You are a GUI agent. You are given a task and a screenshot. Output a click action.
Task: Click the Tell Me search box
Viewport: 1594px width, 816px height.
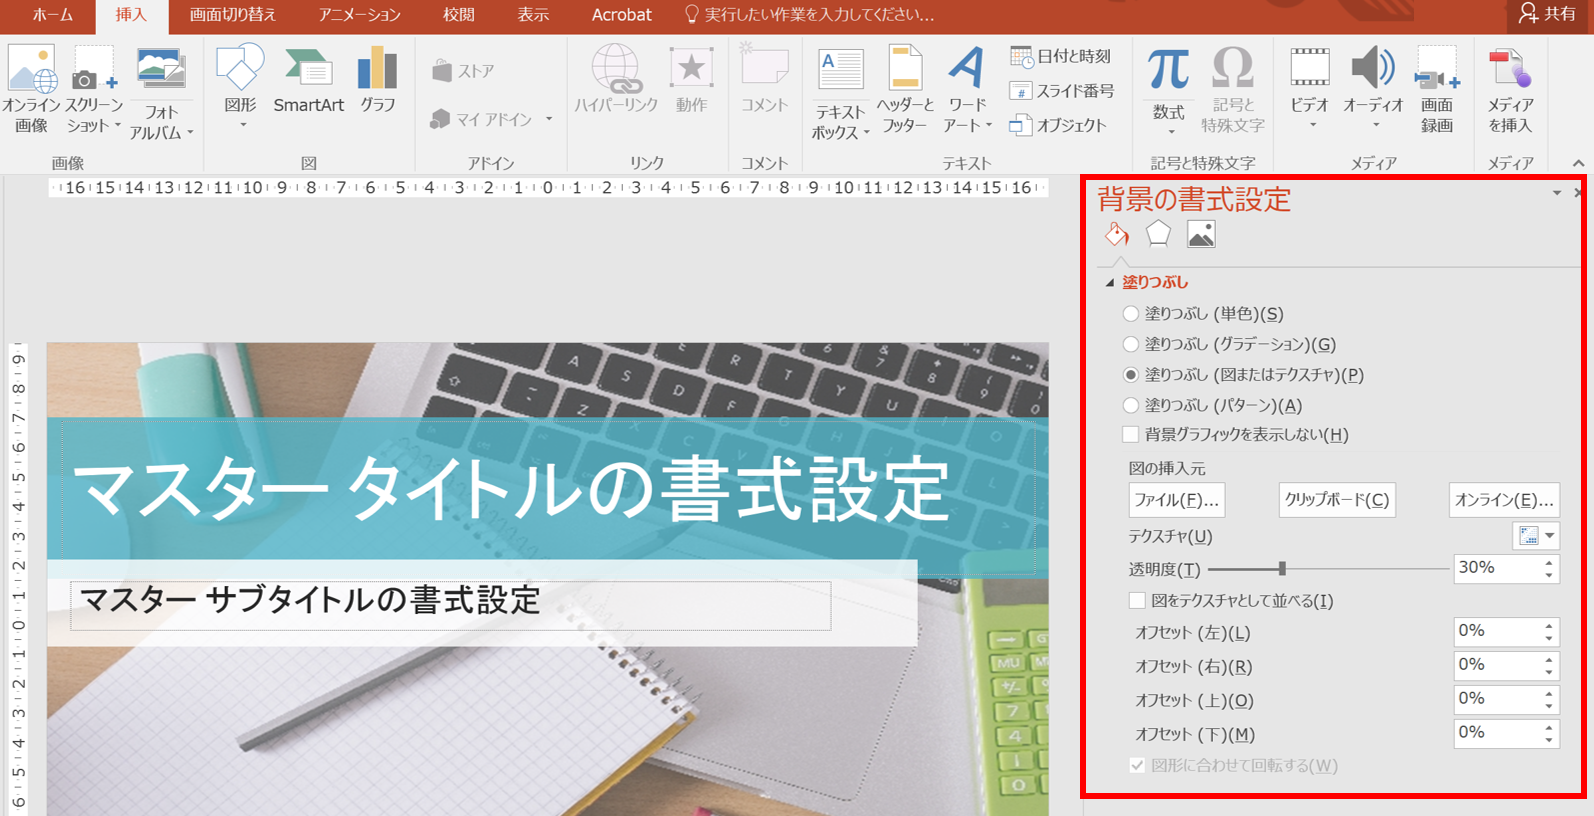[x=810, y=15]
